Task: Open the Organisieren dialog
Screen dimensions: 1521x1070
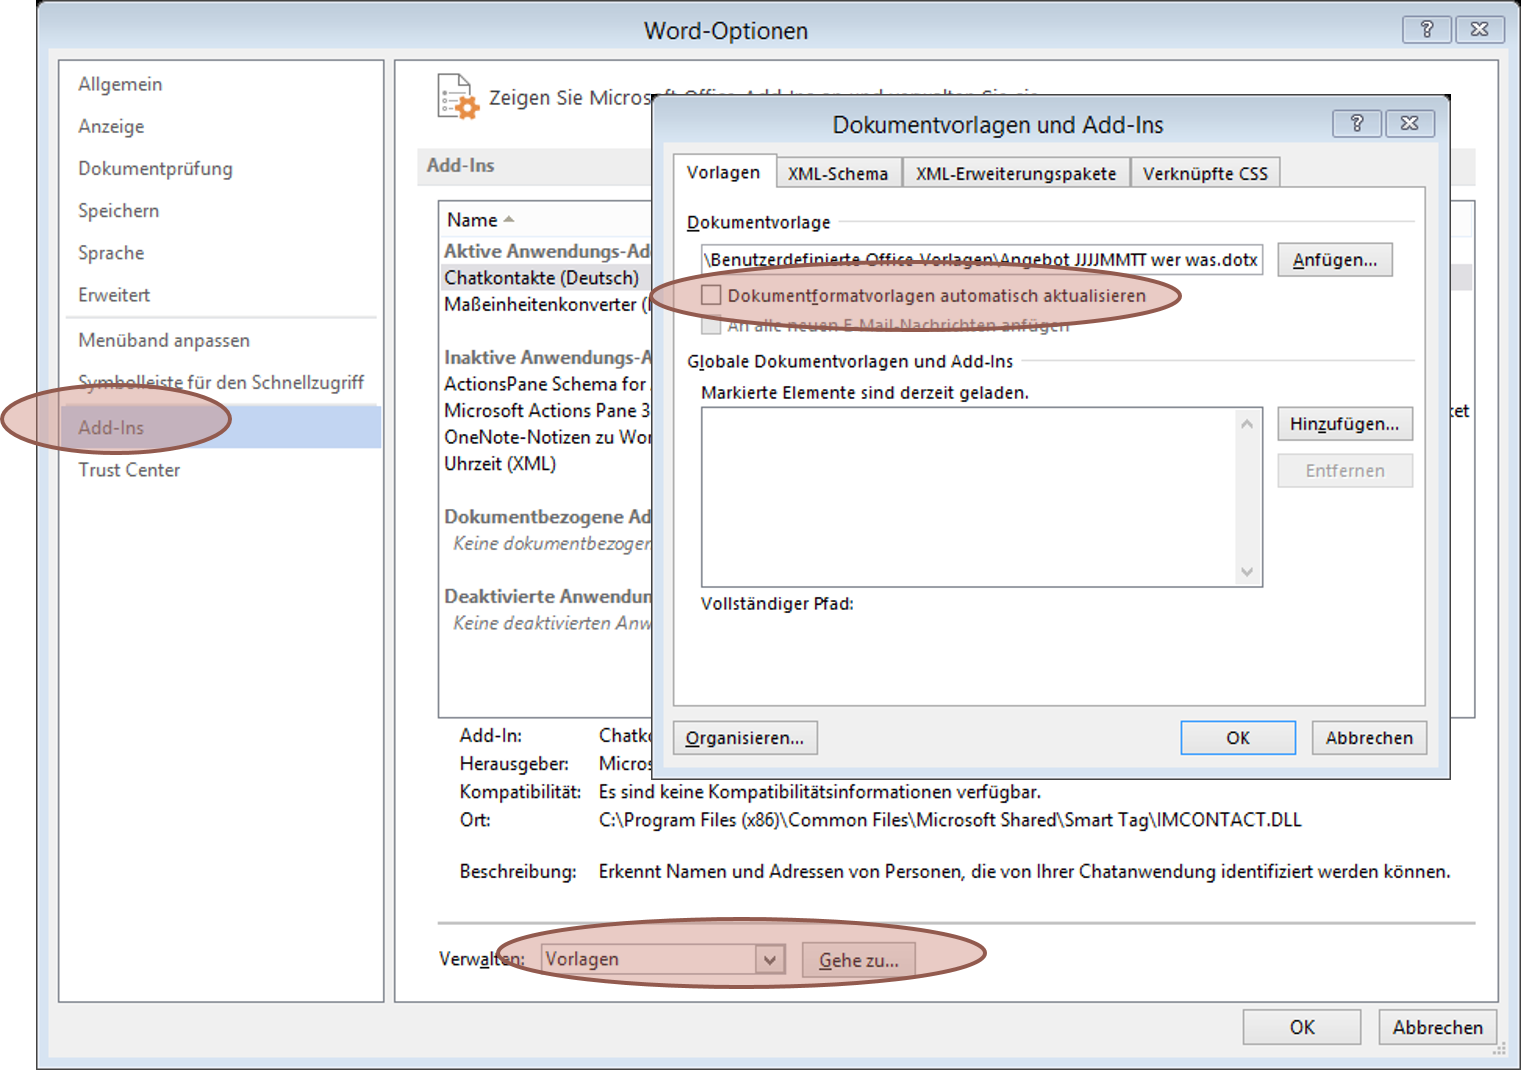Action: point(744,738)
